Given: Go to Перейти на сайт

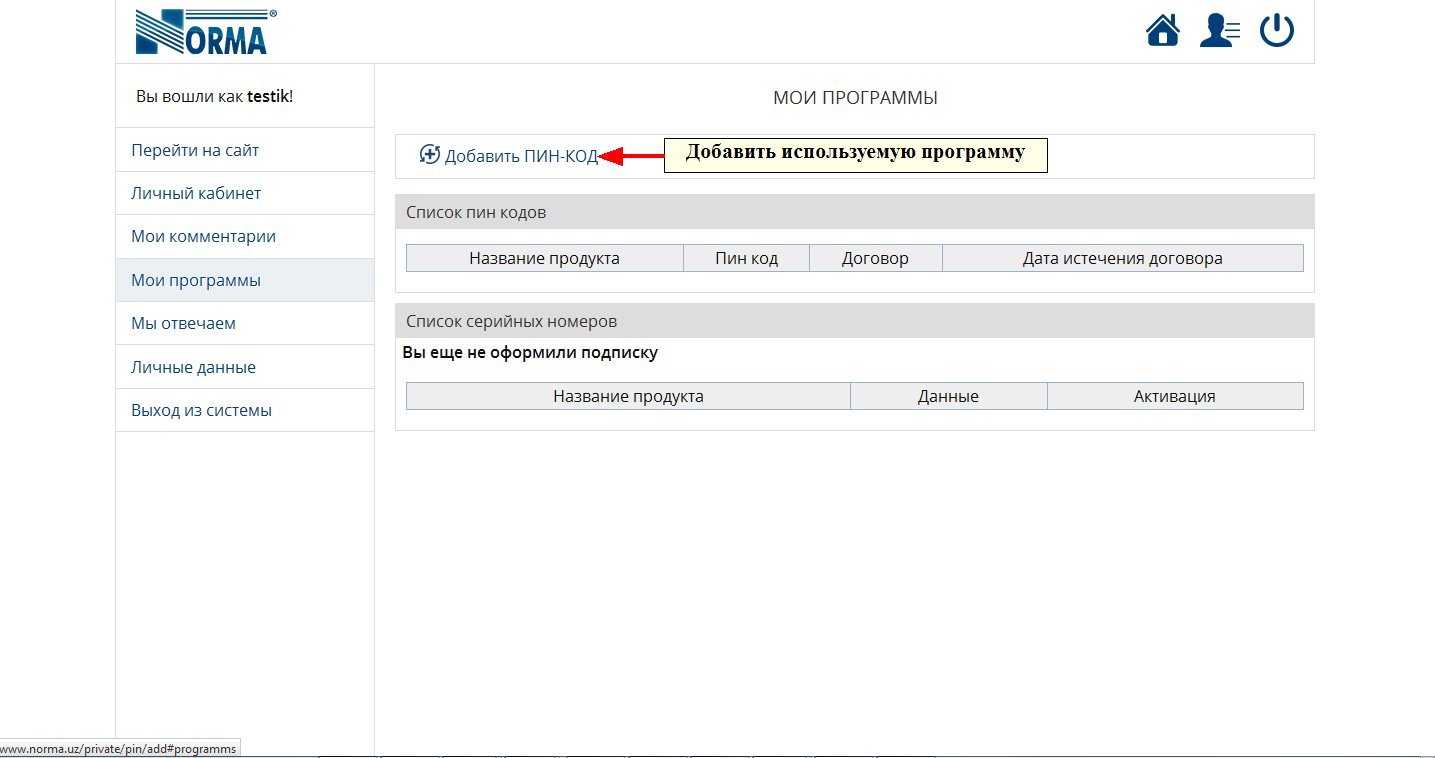Looking at the screenshot, I should click(195, 150).
